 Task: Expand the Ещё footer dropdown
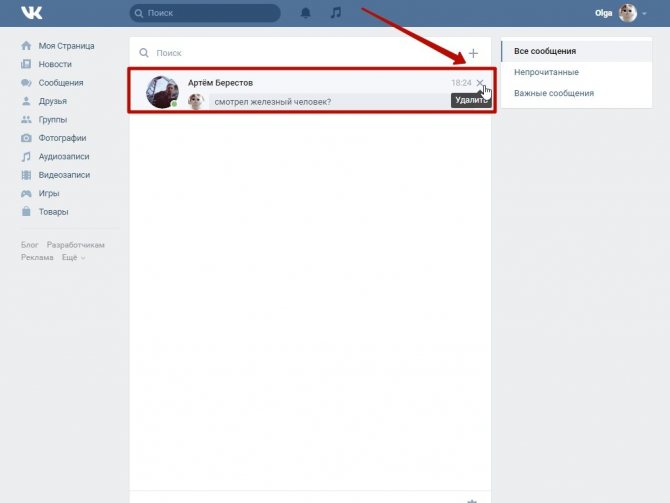[73, 257]
